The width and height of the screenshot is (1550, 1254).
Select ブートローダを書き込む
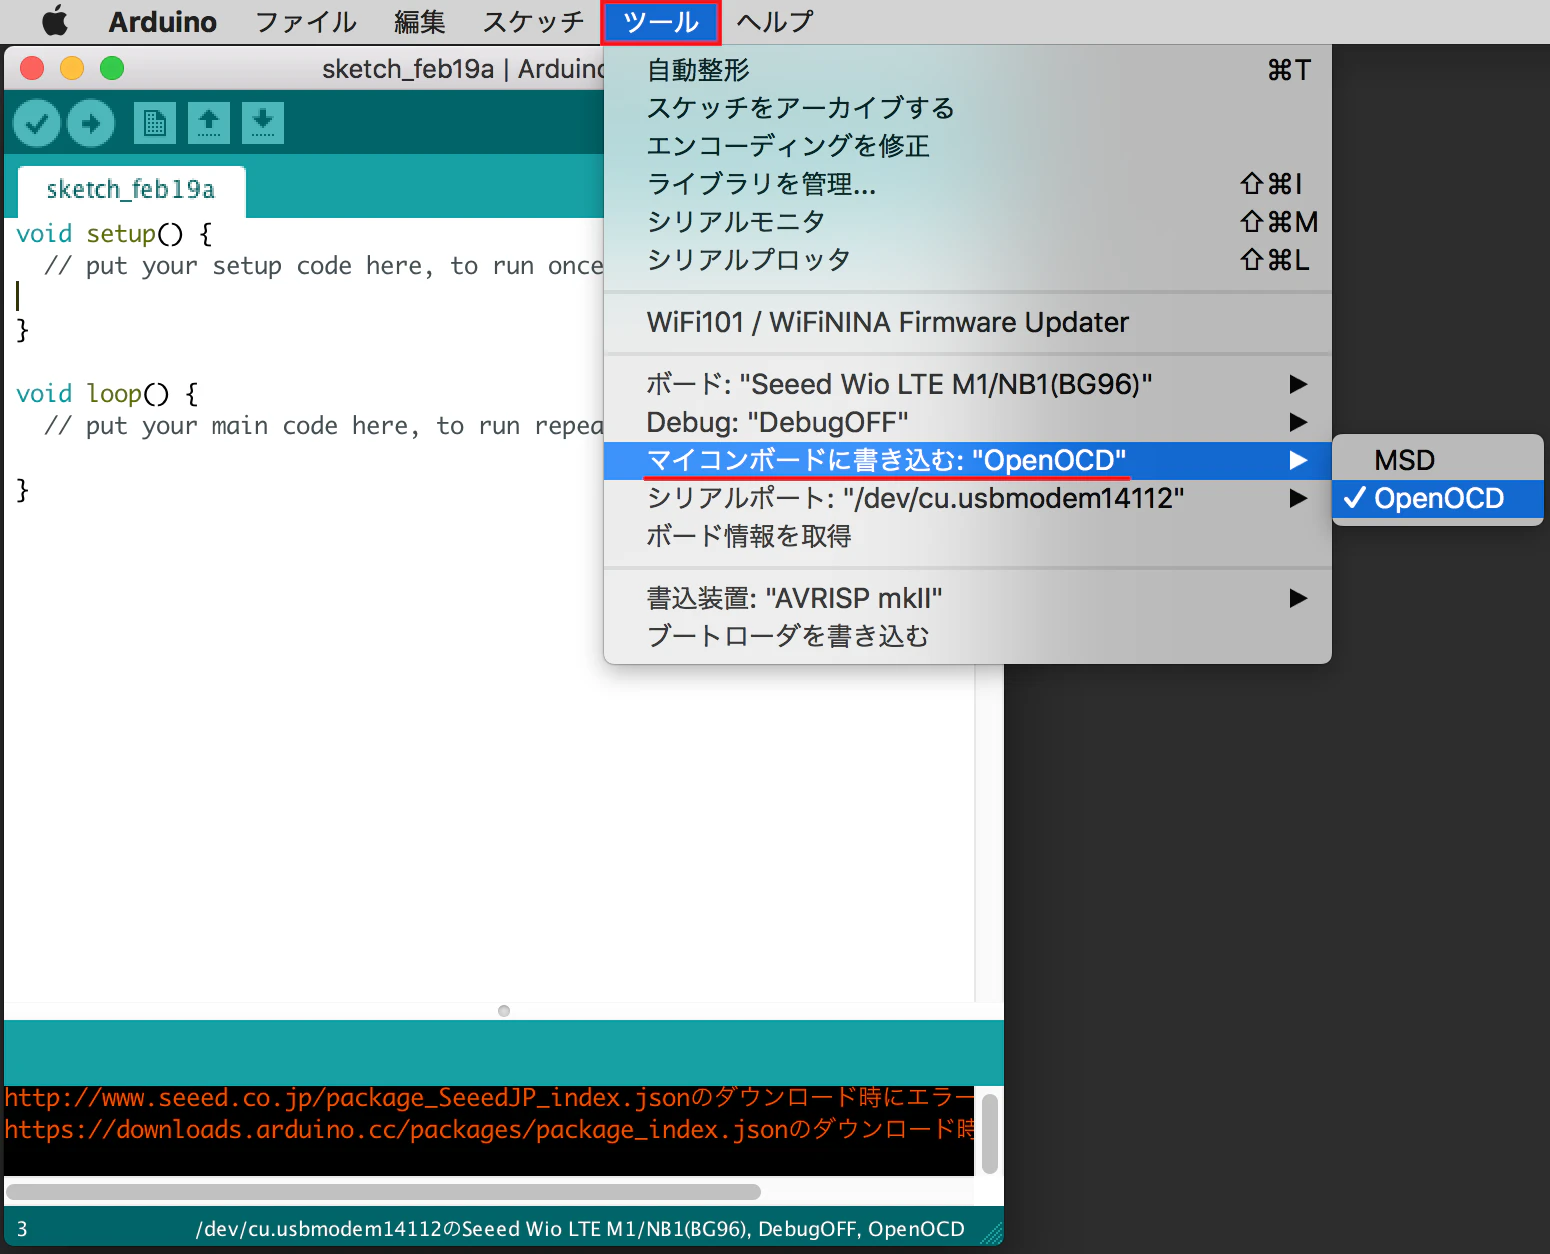(x=968, y=636)
